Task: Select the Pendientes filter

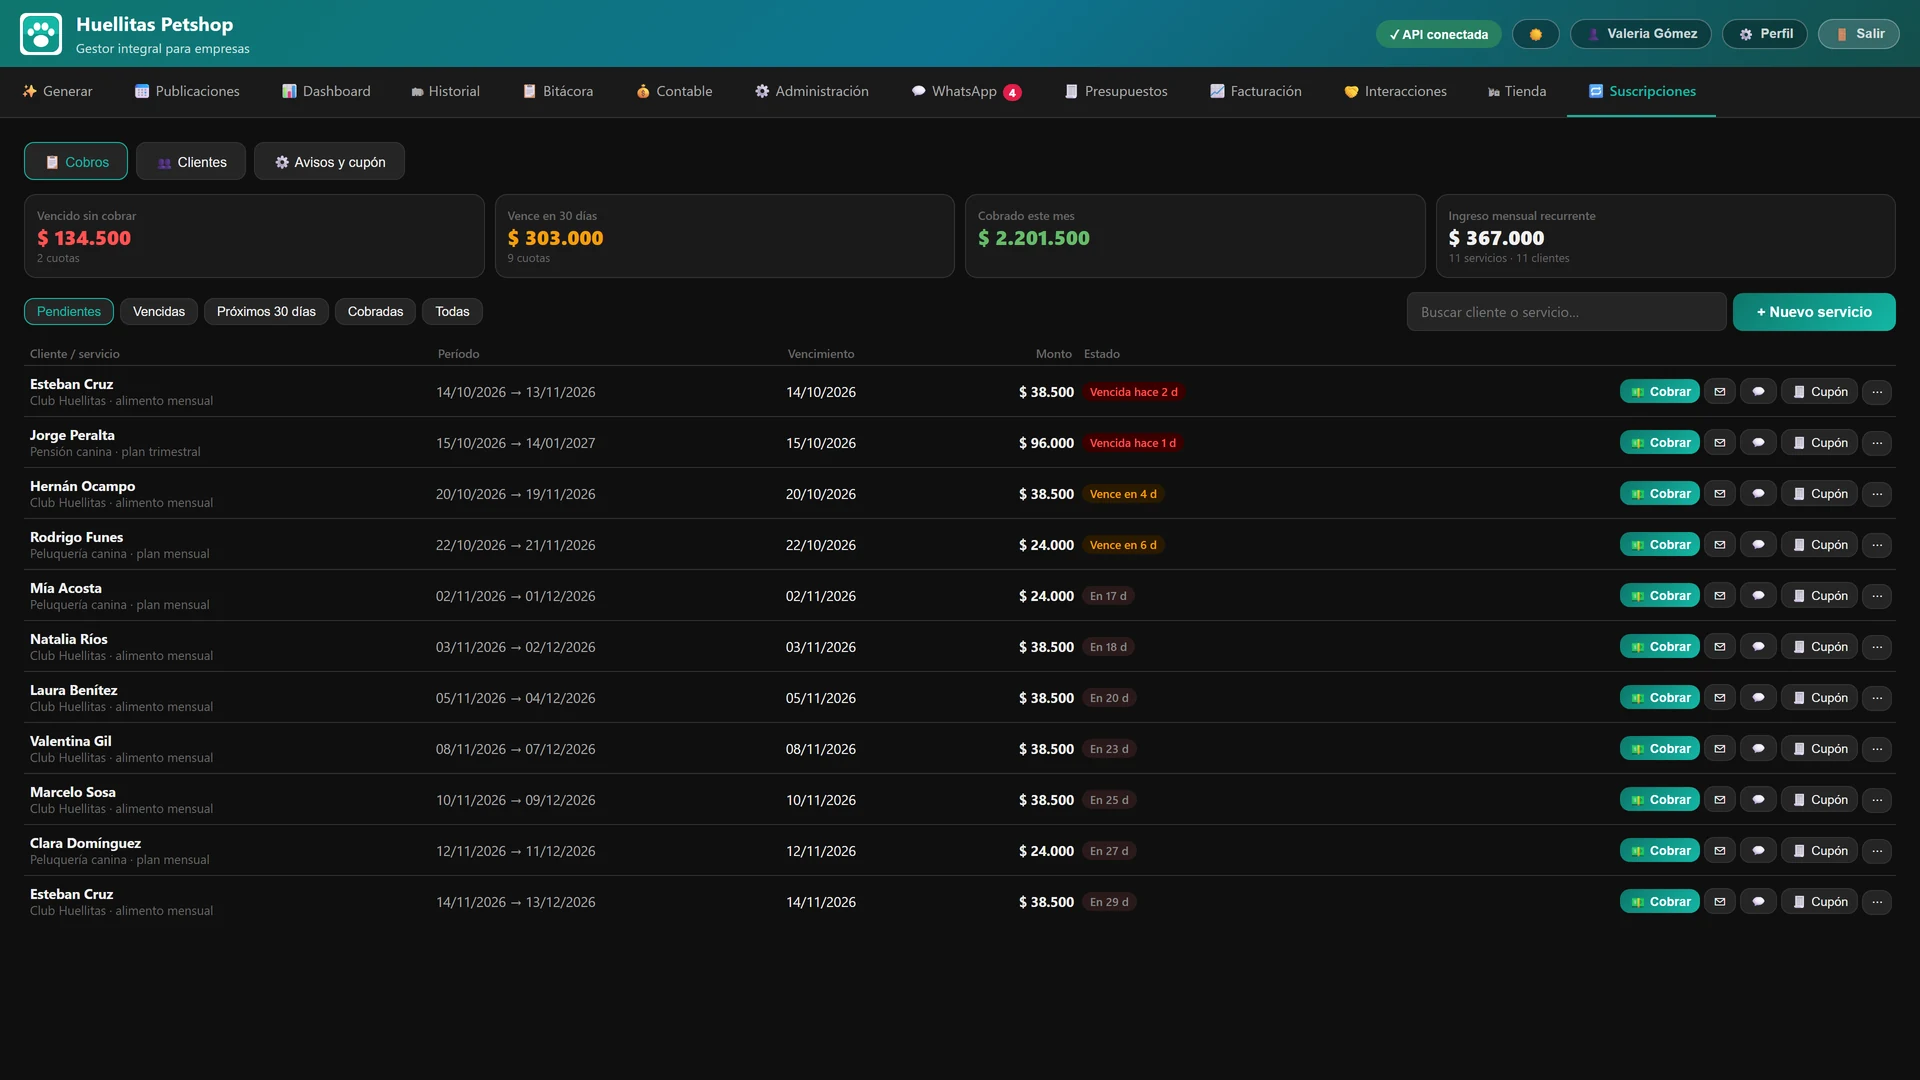Action: coord(69,312)
